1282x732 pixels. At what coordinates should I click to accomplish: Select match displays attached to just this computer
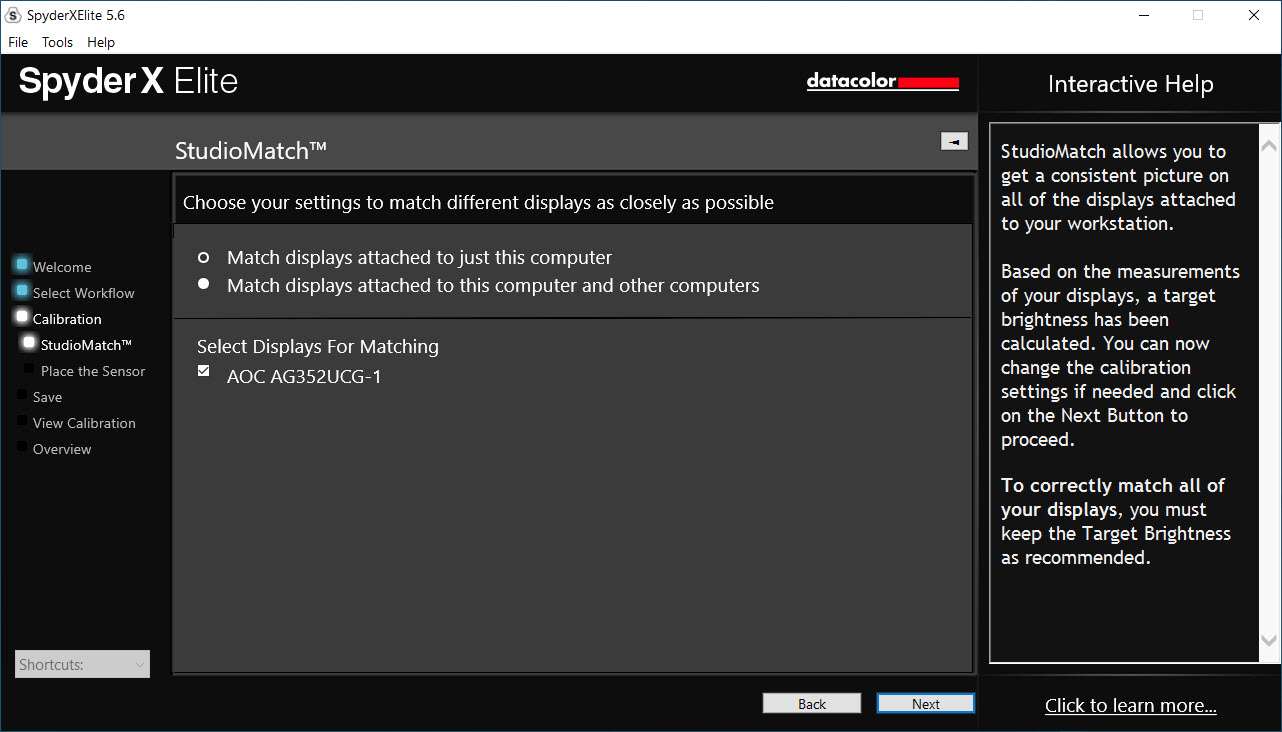(x=204, y=257)
